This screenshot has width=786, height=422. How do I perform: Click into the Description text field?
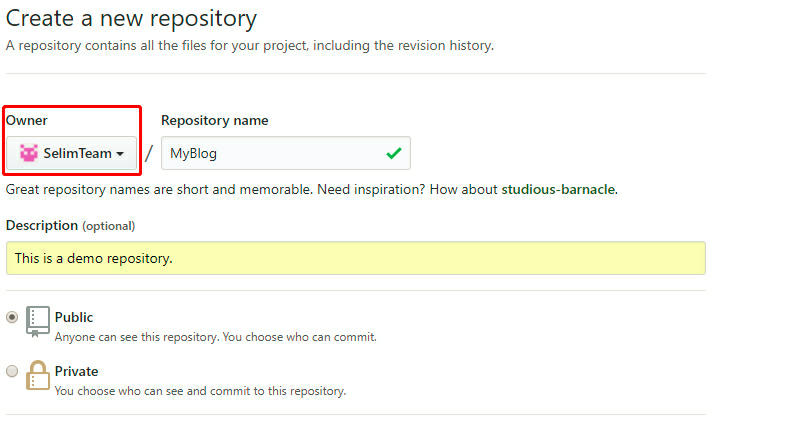(355, 258)
